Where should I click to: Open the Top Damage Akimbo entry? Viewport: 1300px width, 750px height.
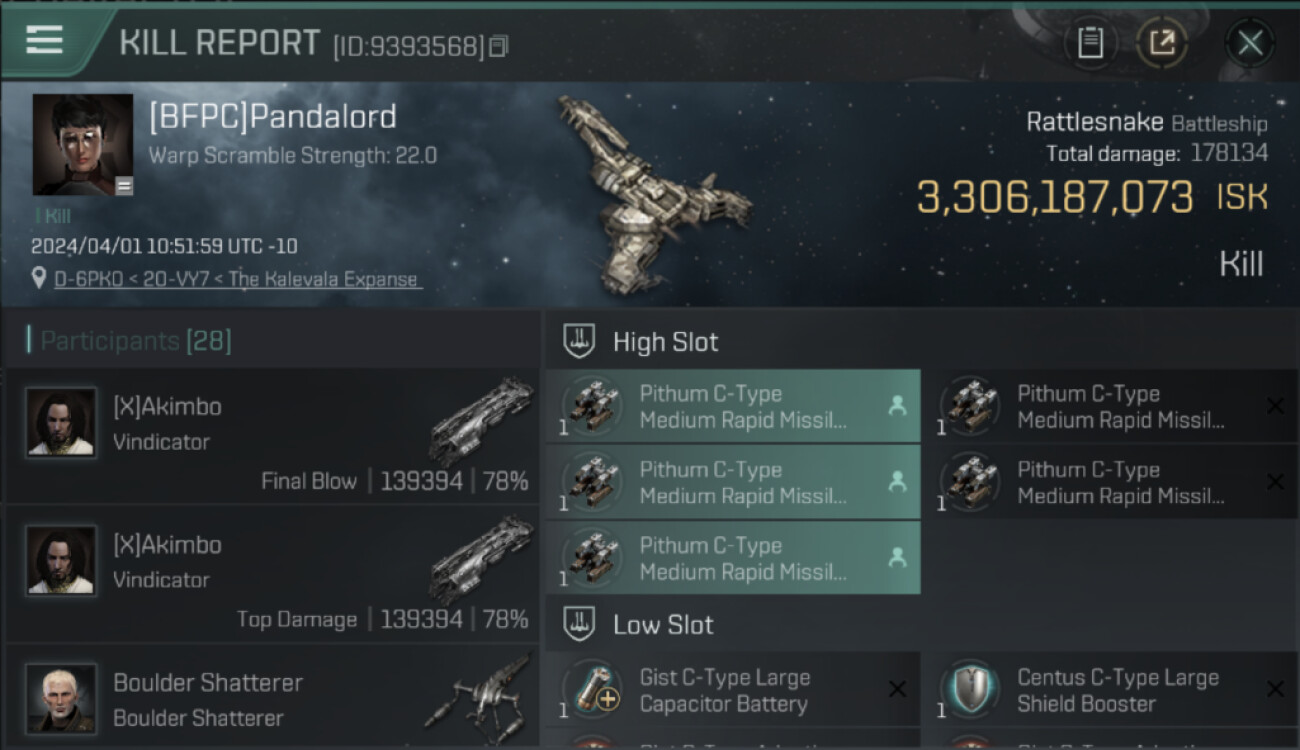point(272,573)
